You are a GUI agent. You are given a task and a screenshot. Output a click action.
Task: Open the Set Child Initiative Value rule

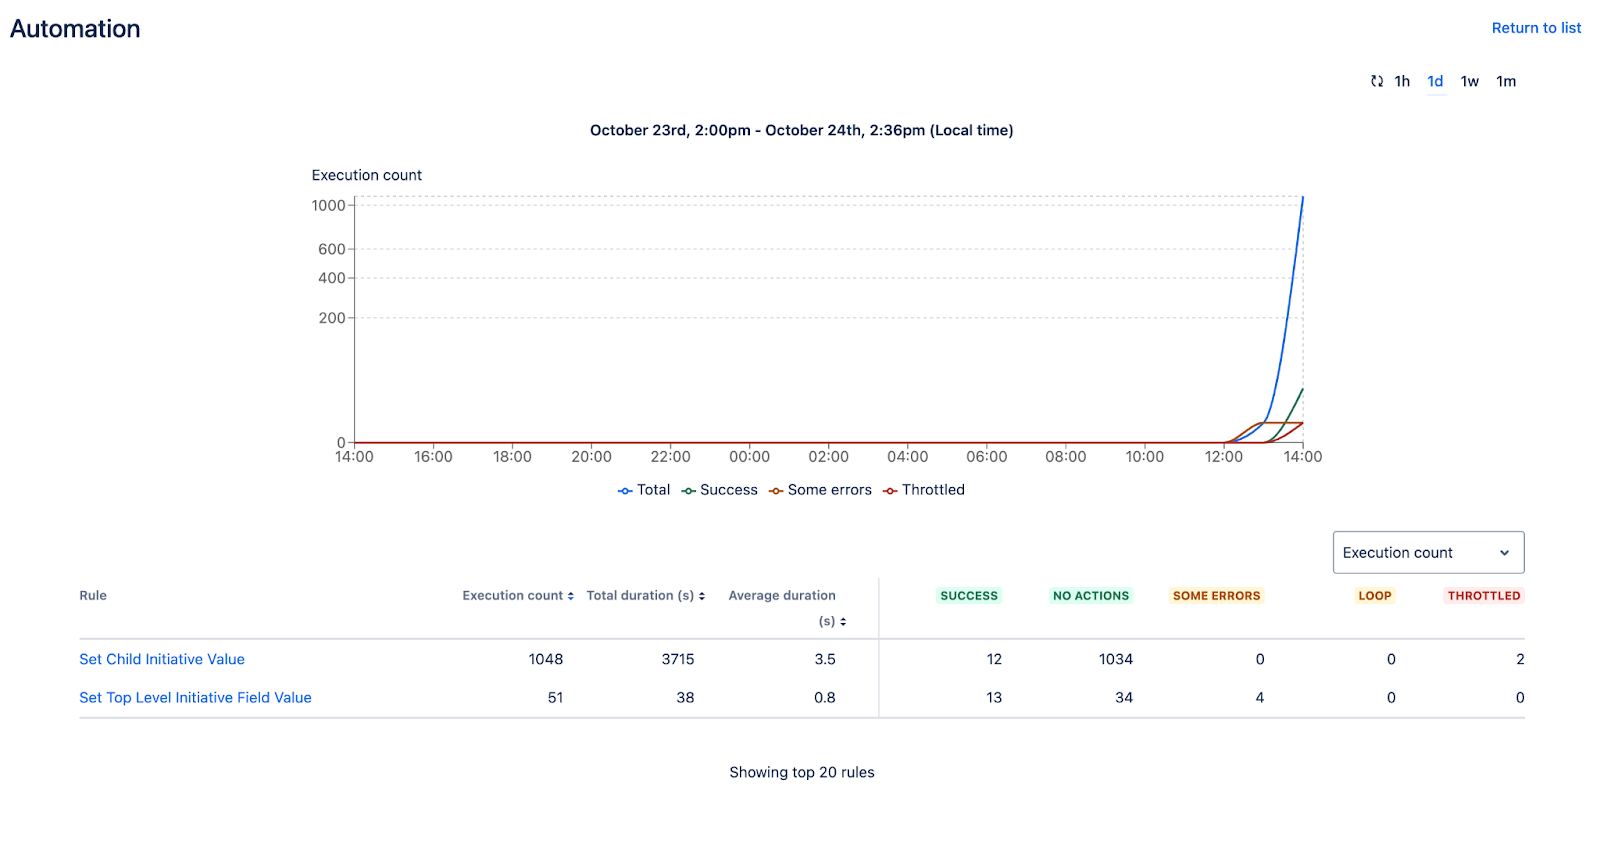pos(162,659)
